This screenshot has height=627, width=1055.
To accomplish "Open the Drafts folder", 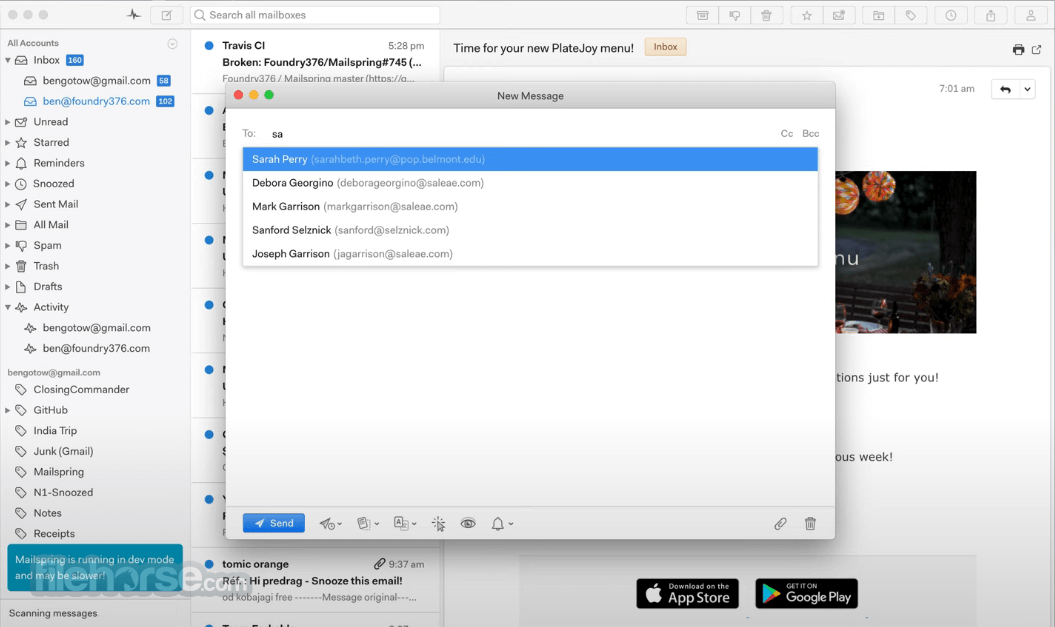I will (48, 287).
